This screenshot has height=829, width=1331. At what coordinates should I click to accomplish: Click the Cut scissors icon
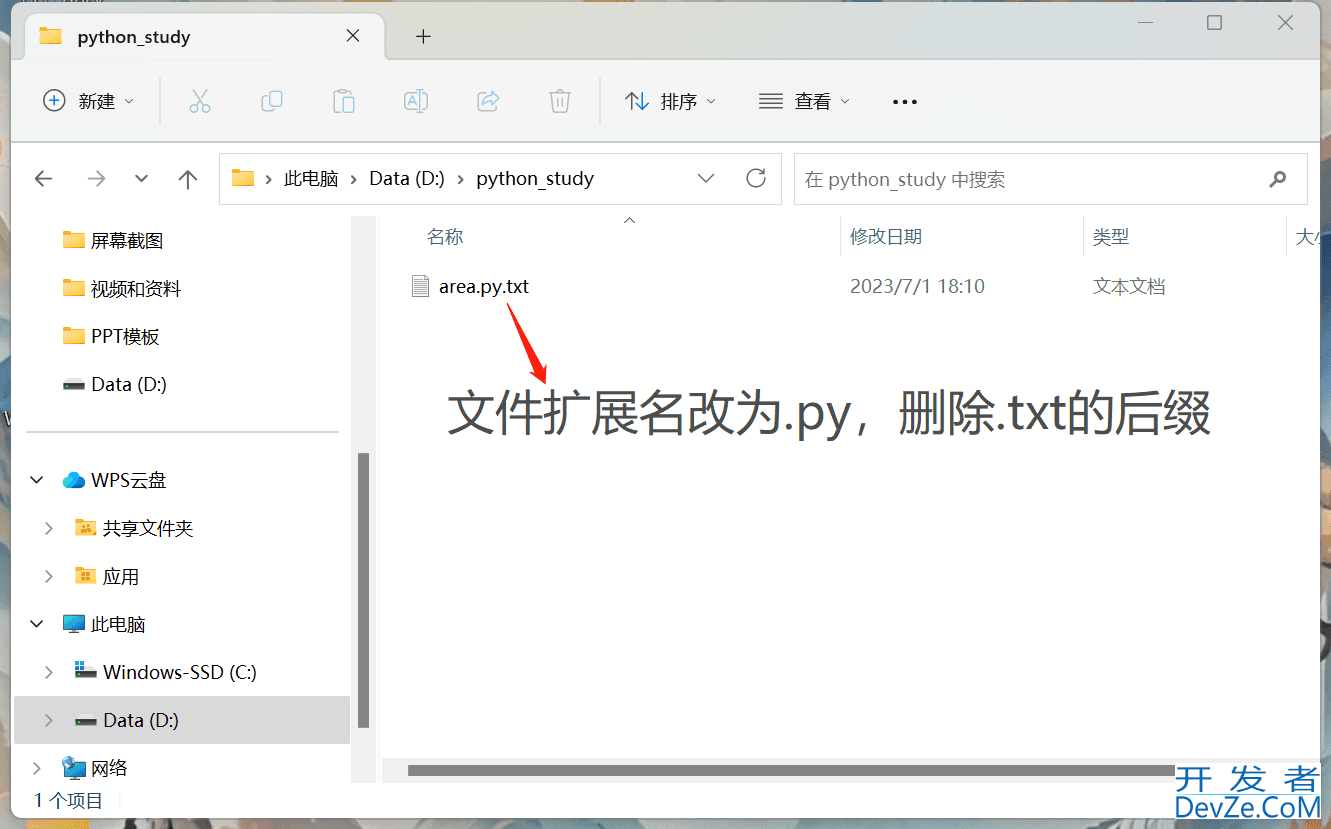coord(200,101)
